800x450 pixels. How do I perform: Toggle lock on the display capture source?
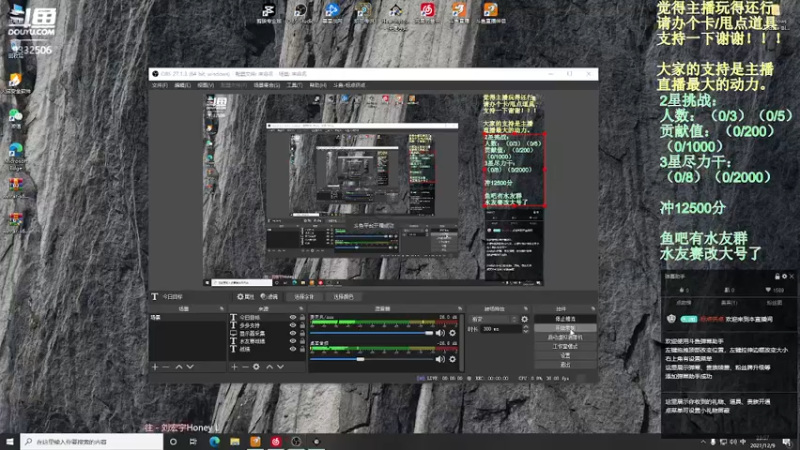(x=302, y=333)
